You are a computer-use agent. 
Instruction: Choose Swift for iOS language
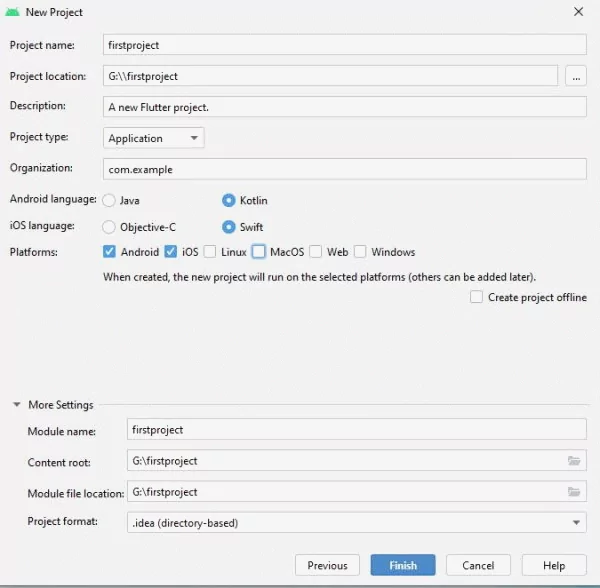(x=229, y=227)
